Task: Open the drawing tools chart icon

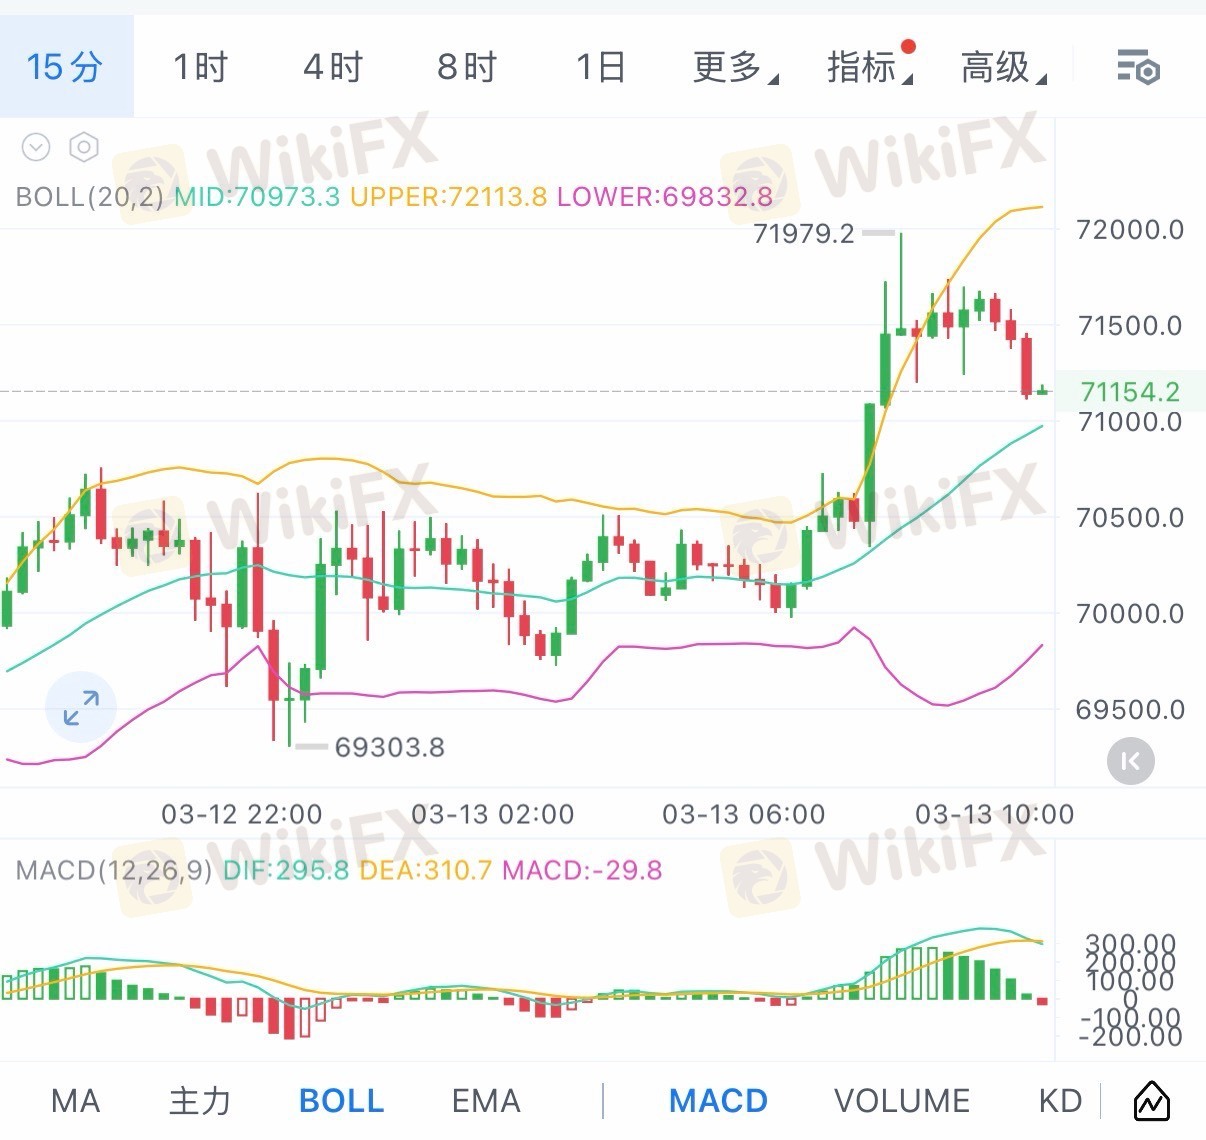Action: coord(1151,1101)
